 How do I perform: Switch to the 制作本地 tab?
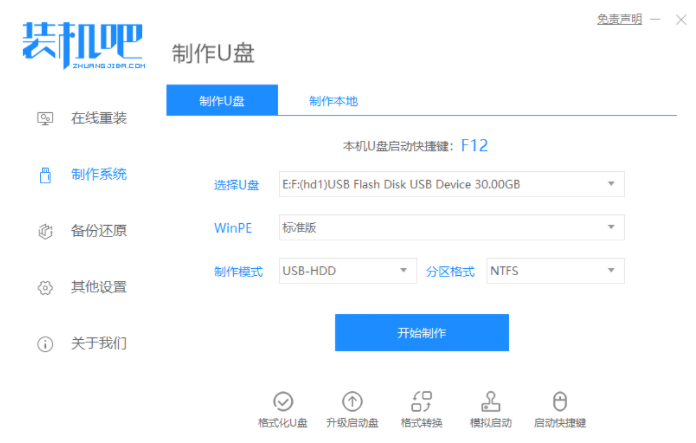[333, 101]
